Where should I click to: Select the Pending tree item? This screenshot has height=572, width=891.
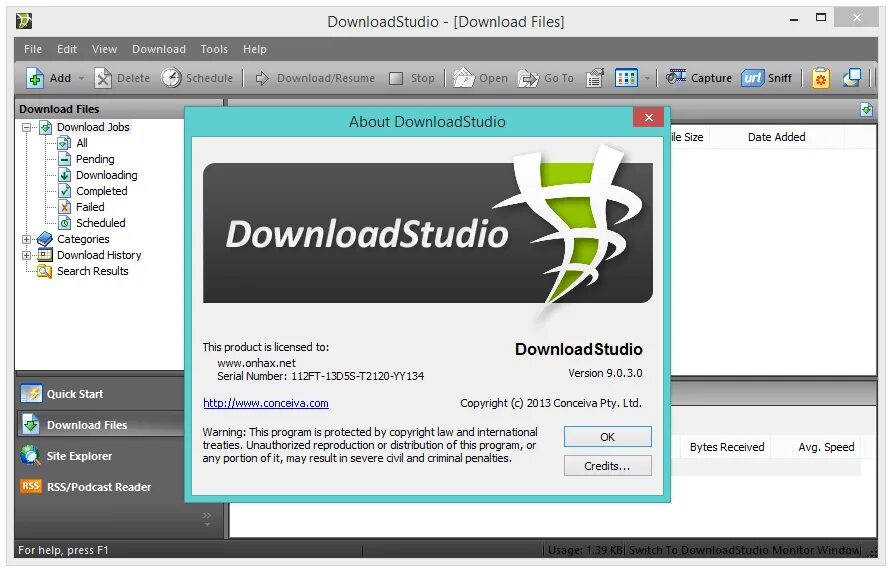coord(95,159)
